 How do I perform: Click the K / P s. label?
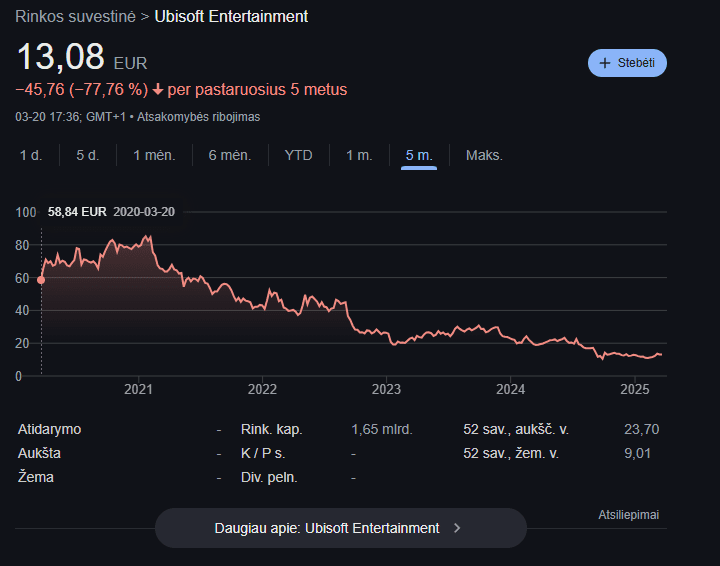pyautogui.click(x=263, y=454)
